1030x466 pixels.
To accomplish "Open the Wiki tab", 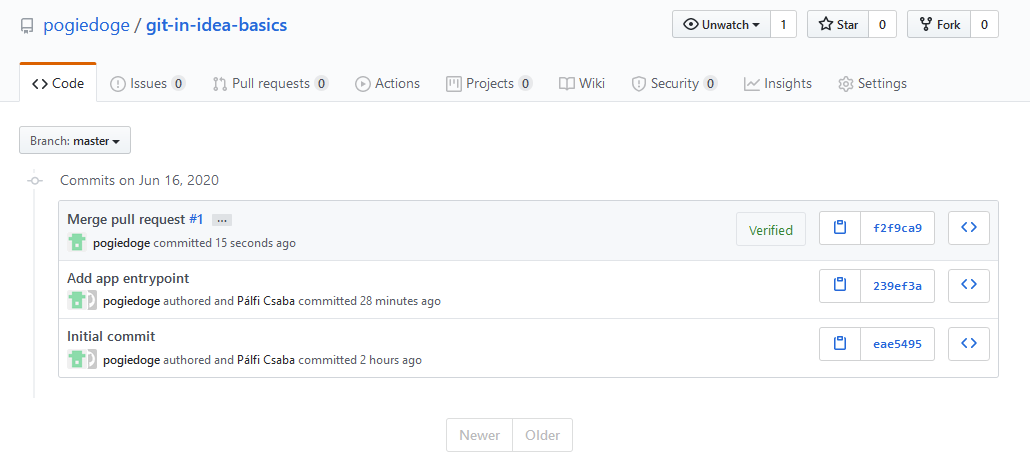I will [x=582, y=83].
